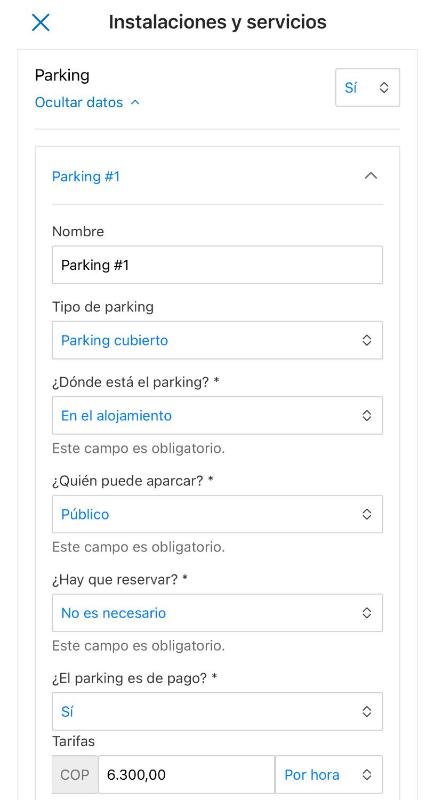Open the ¿Quién puede aparcar? dropdown
The width and height of the screenshot is (435, 800).
point(217,514)
